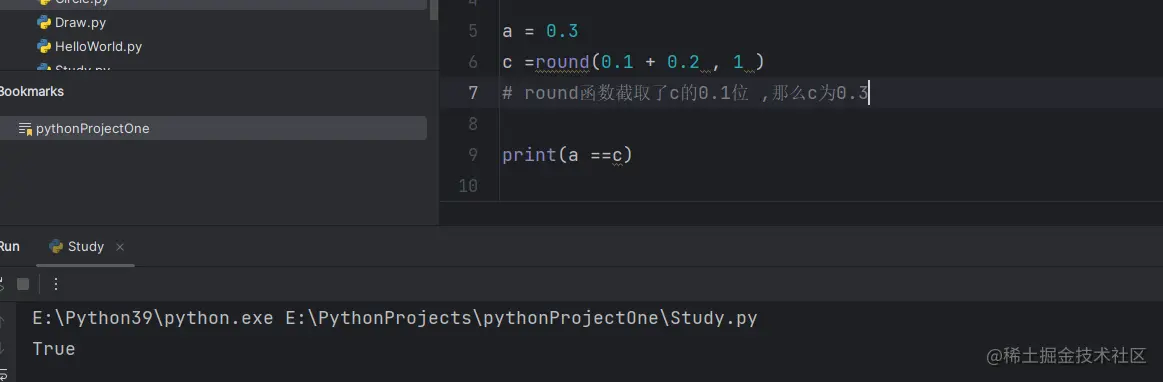Click the stop button in Run toolbar
This screenshot has width=1163, height=382.
pos(23,284)
